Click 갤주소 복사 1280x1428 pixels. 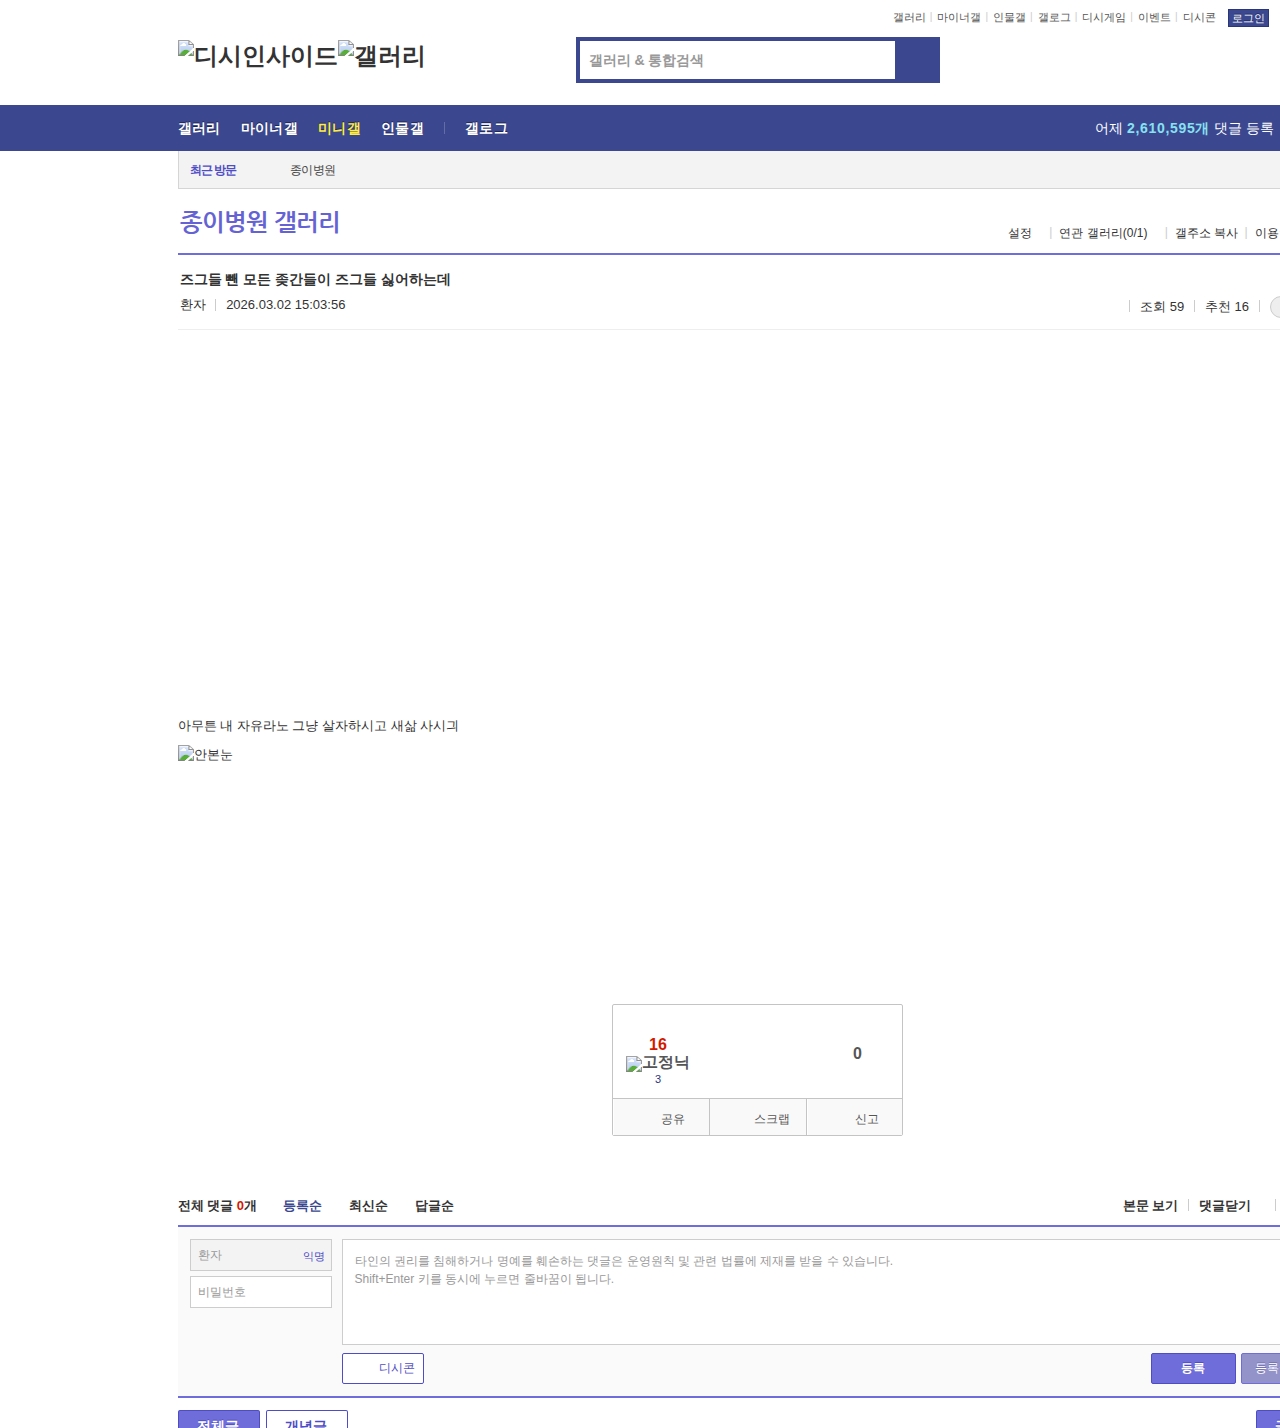pyautogui.click(x=1206, y=233)
